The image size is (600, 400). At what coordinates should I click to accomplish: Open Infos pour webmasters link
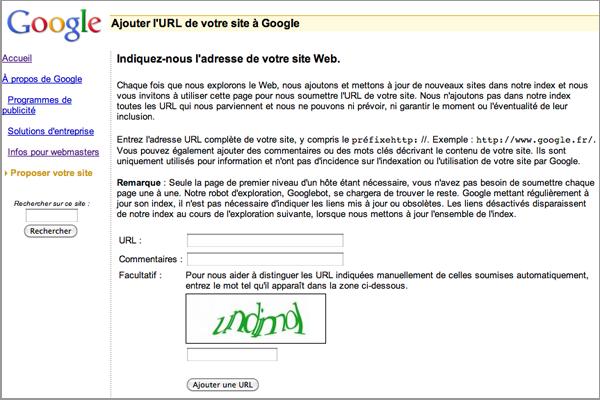click(53, 152)
